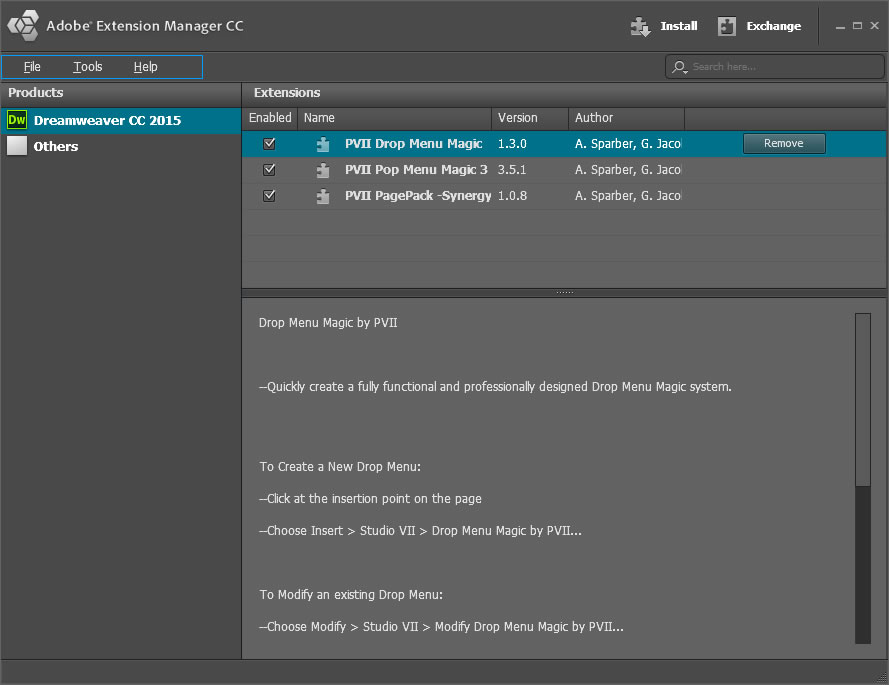The width and height of the screenshot is (889, 685).
Task: Open the Help menu
Action: 146,67
